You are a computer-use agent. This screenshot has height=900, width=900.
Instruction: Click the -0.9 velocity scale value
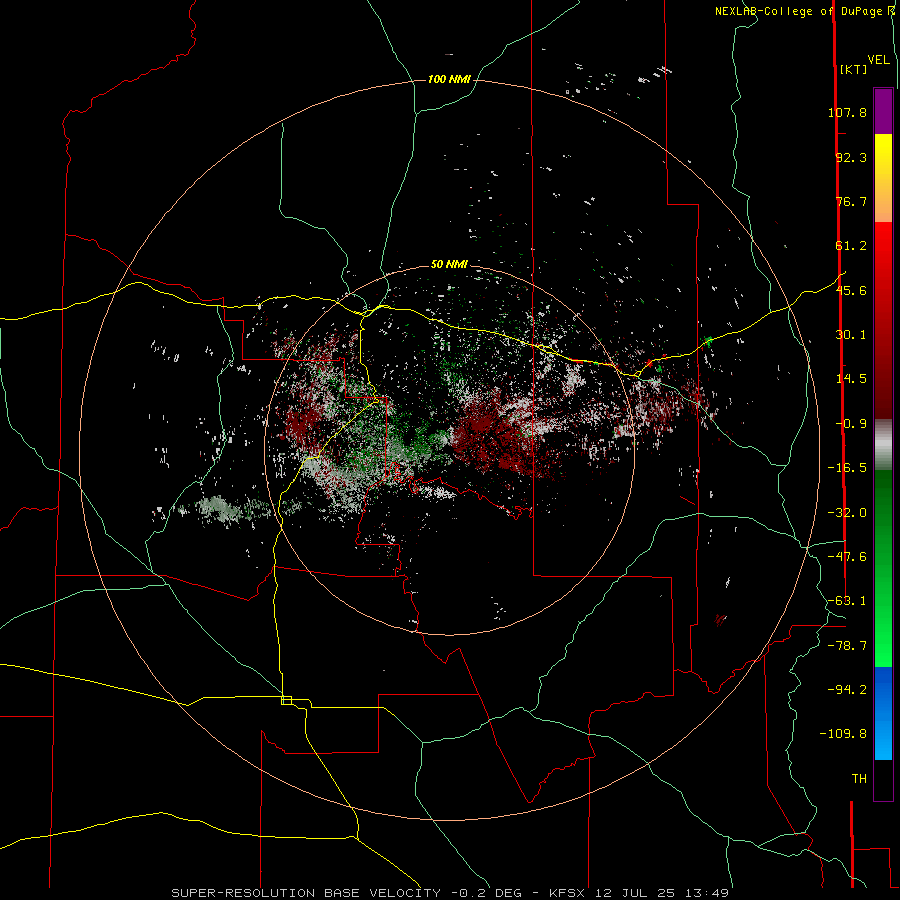pos(851,424)
